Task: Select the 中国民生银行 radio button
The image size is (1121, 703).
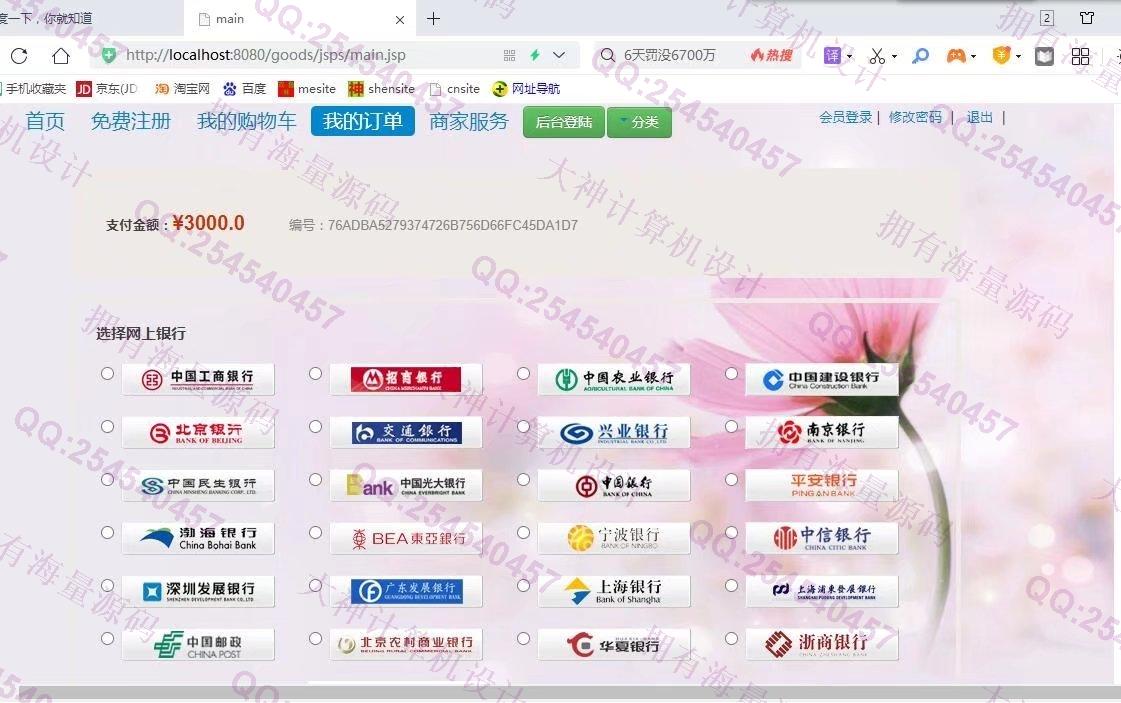Action: [107, 479]
